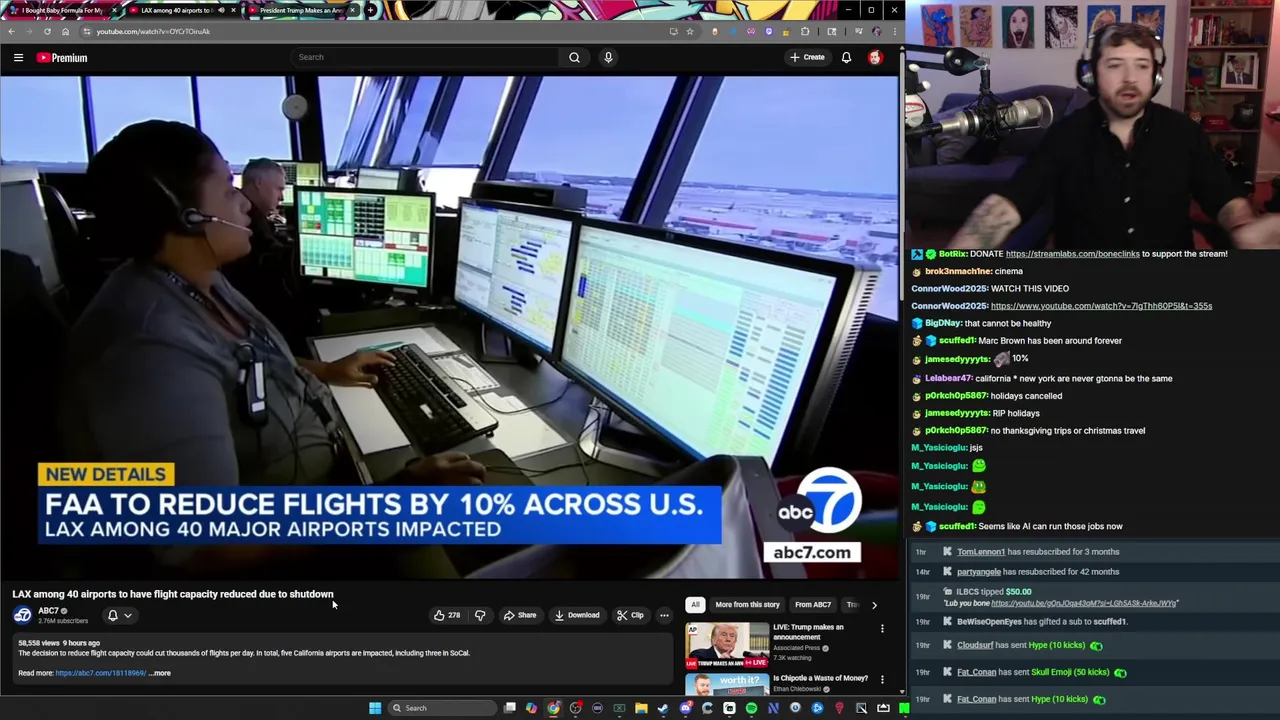1280x720 pixels.
Task: Open the YouTube account avatar menu
Action: (876, 57)
